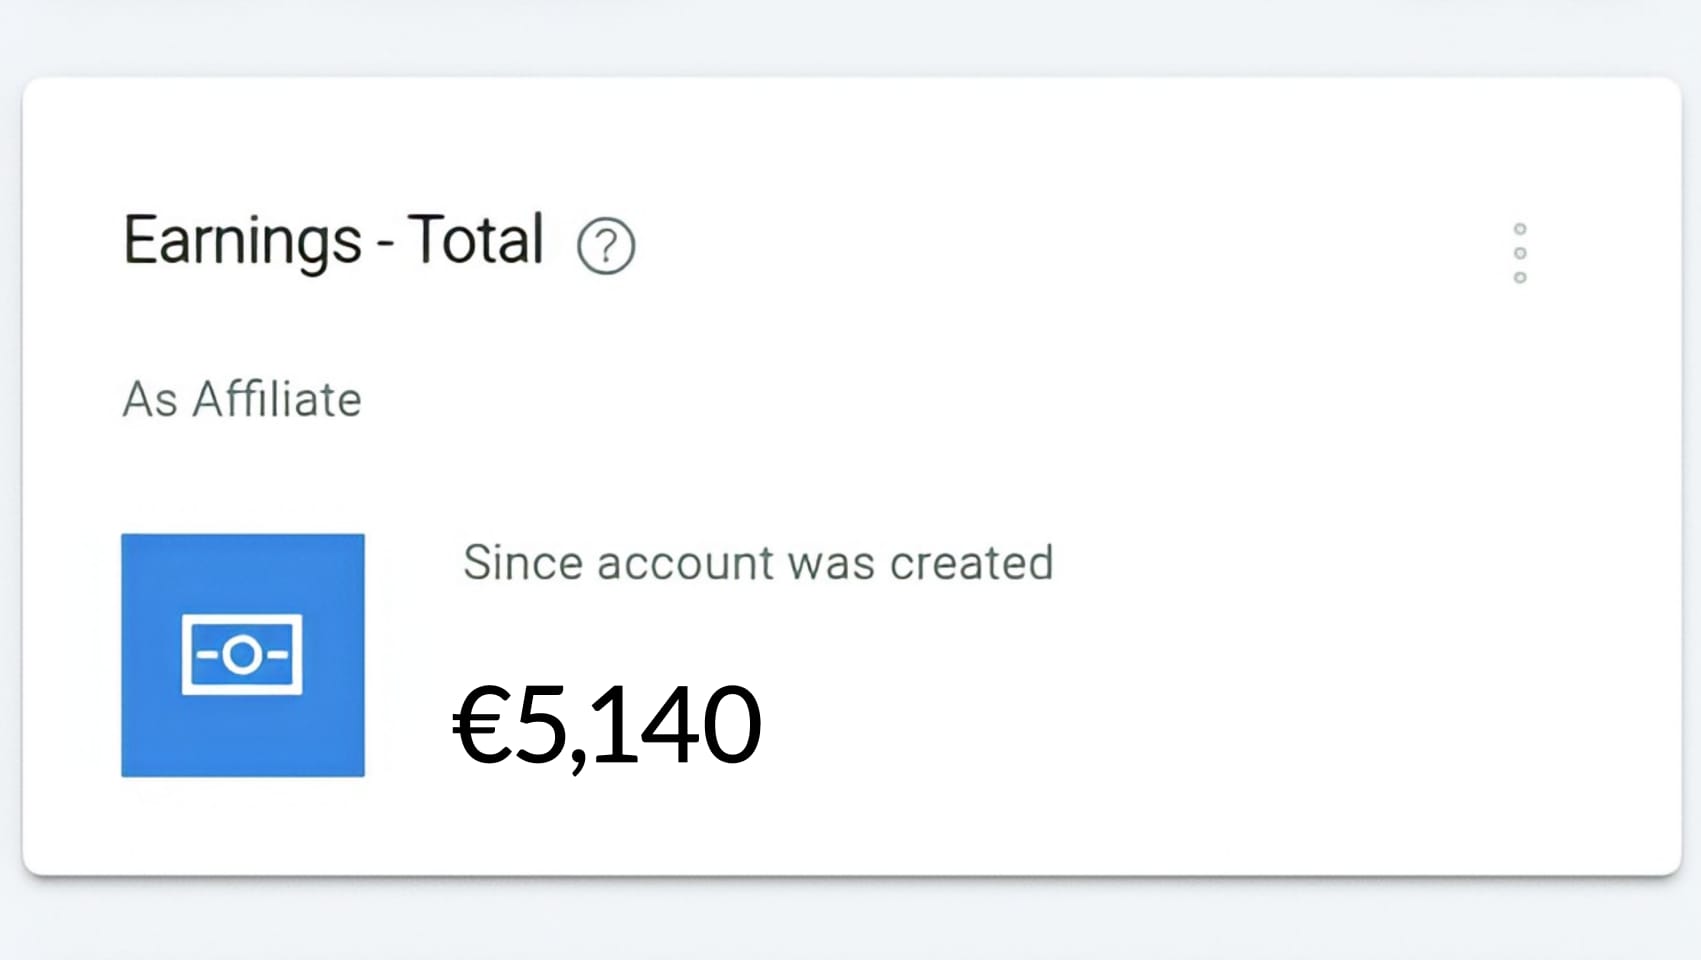The width and height of the screenshot is (1701, 960).
Task: Click the blue cash earnings icon
Action: (x=243, y=655)
